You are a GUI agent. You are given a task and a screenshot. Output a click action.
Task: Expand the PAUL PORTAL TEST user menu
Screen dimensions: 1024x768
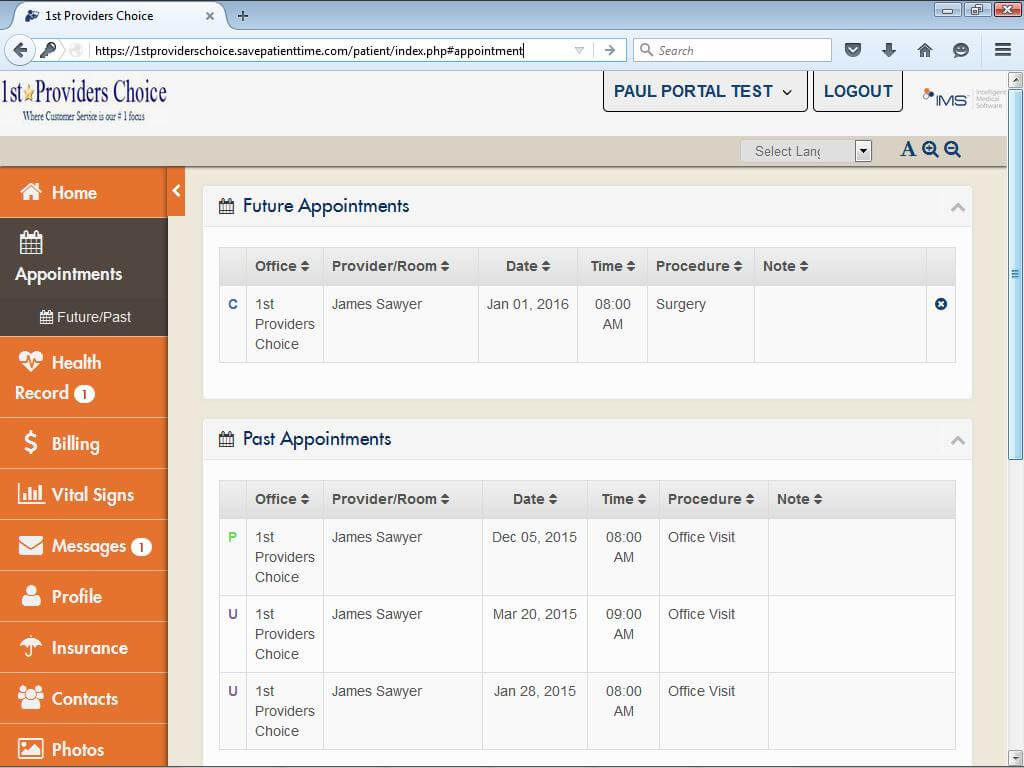(x=704, y=91)
